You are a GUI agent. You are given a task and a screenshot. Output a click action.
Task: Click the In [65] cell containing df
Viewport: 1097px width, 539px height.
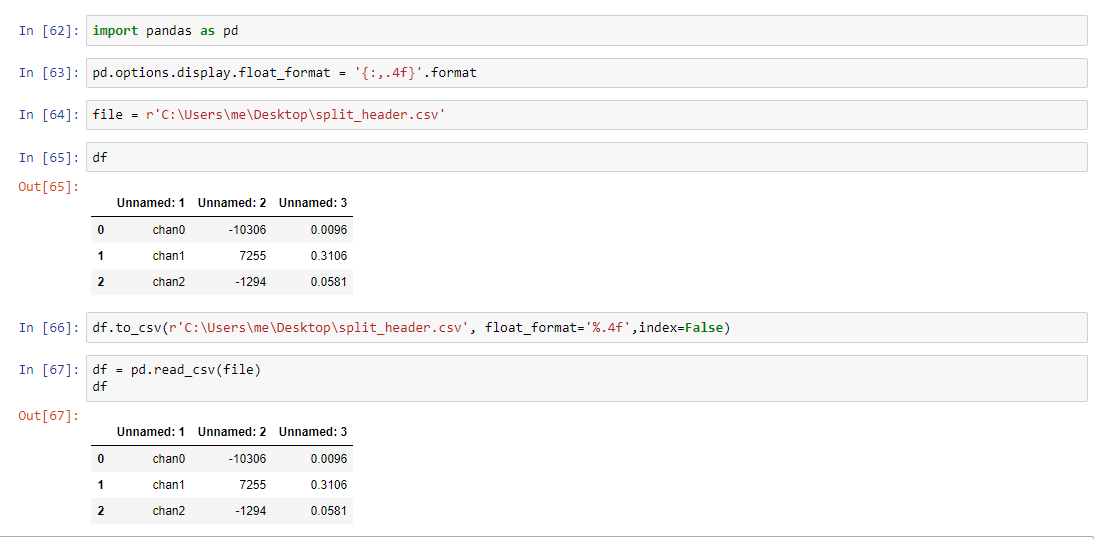tap(586, 157)
